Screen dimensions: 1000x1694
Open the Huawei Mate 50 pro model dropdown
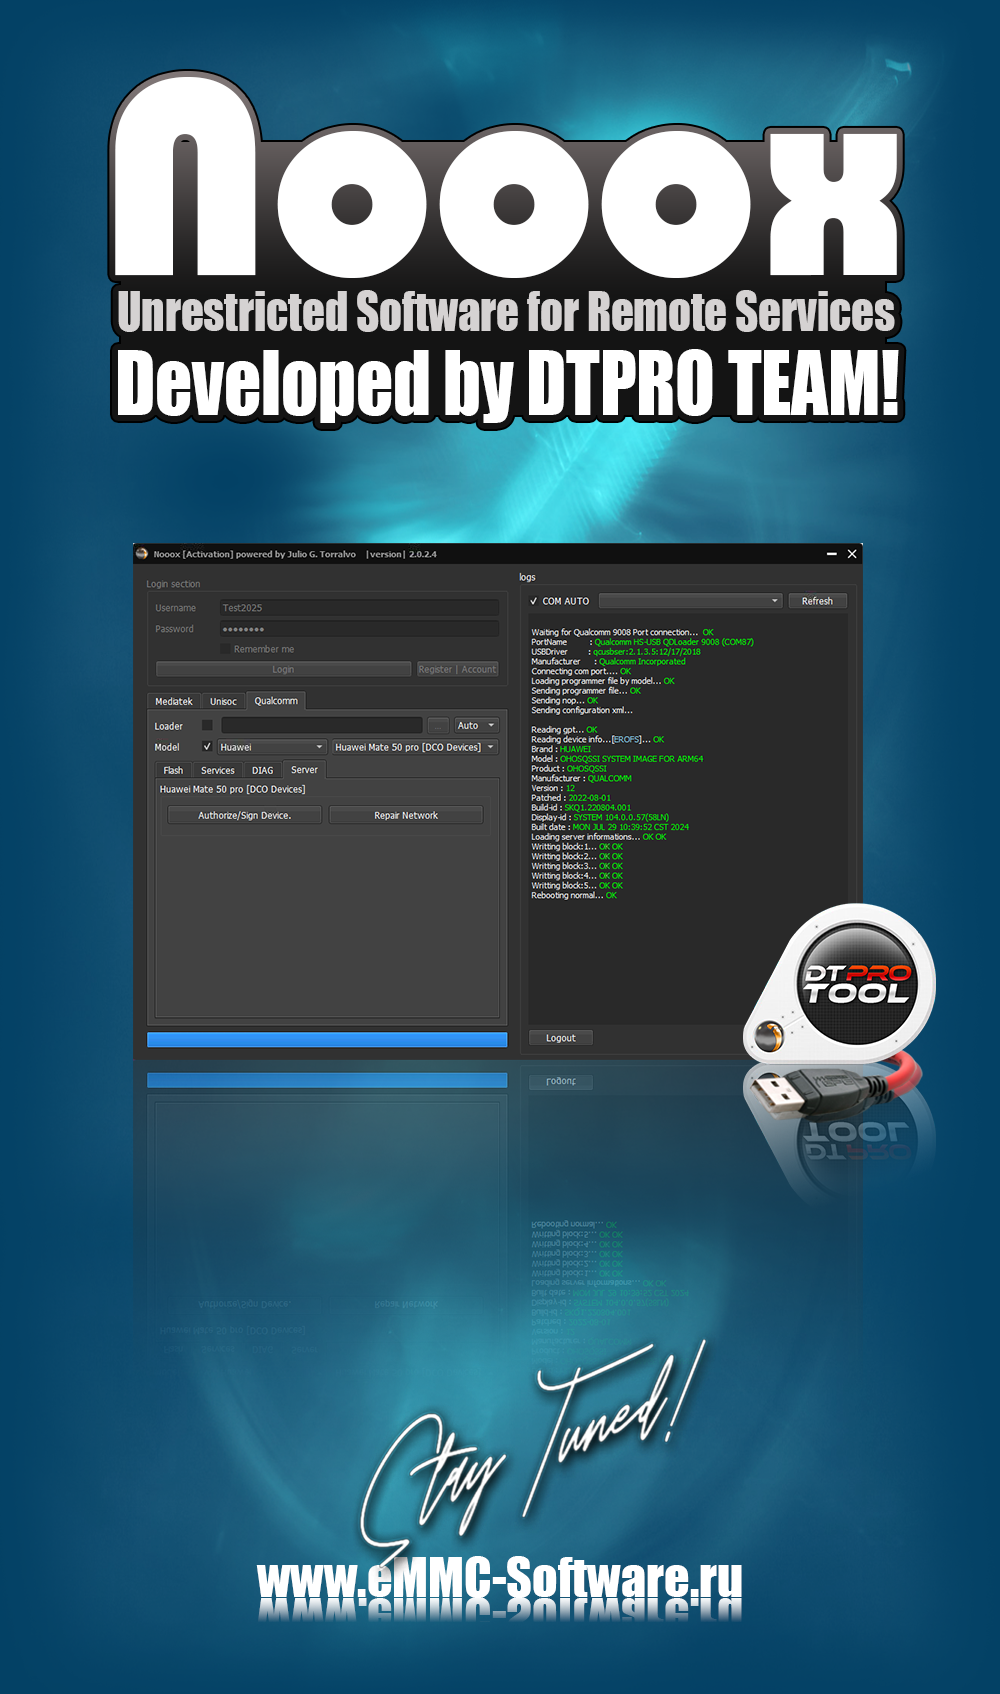pyautogui.click(x=414, y=747)
